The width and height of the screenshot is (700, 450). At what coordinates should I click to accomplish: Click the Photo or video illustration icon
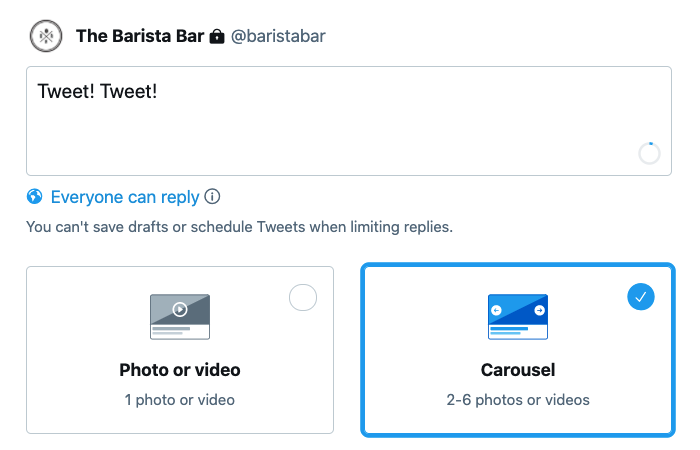point(180,317)
